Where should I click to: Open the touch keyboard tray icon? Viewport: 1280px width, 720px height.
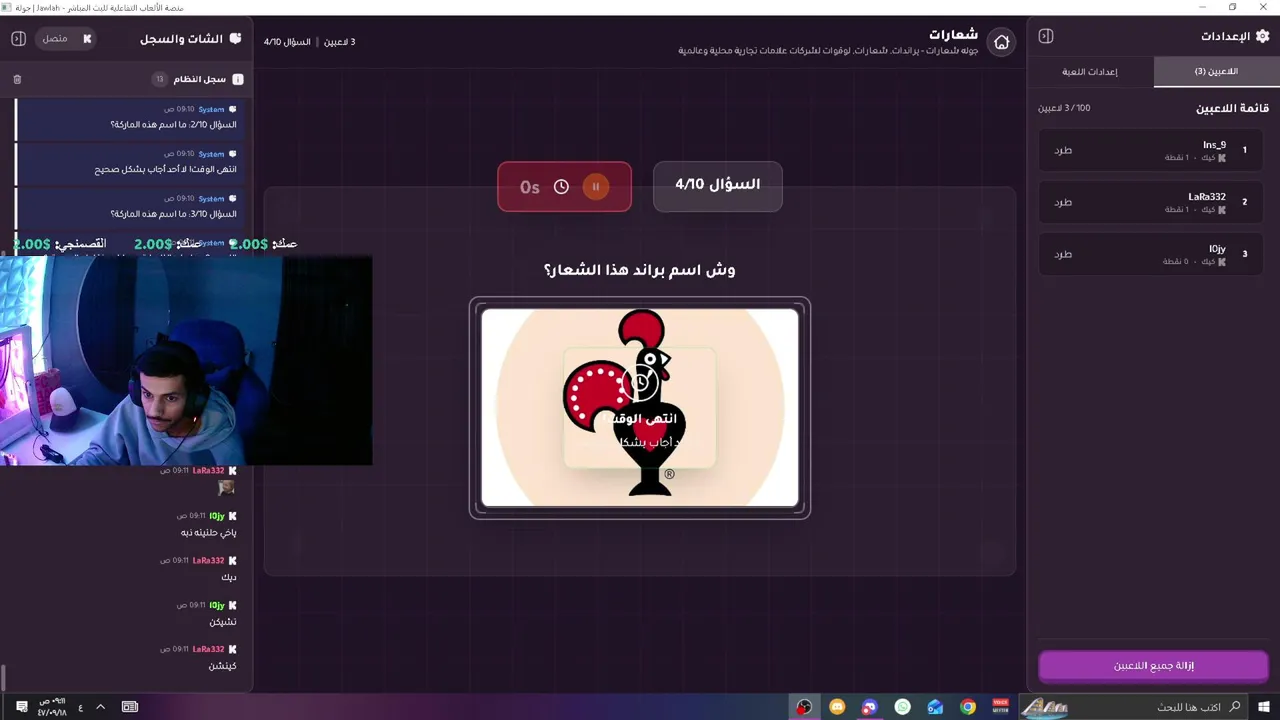point(130,707)
